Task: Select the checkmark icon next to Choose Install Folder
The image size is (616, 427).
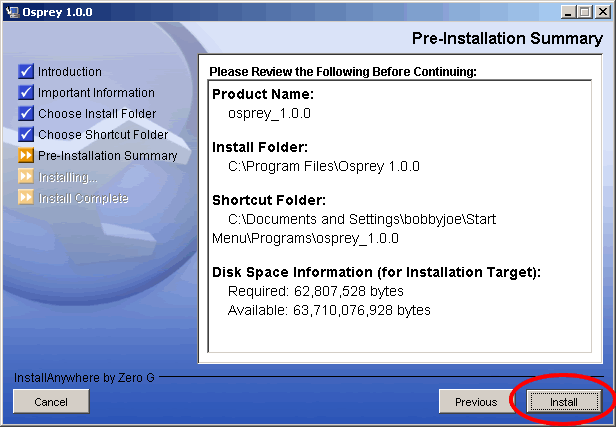Action: pyautogui.click(x=26, y=114)
